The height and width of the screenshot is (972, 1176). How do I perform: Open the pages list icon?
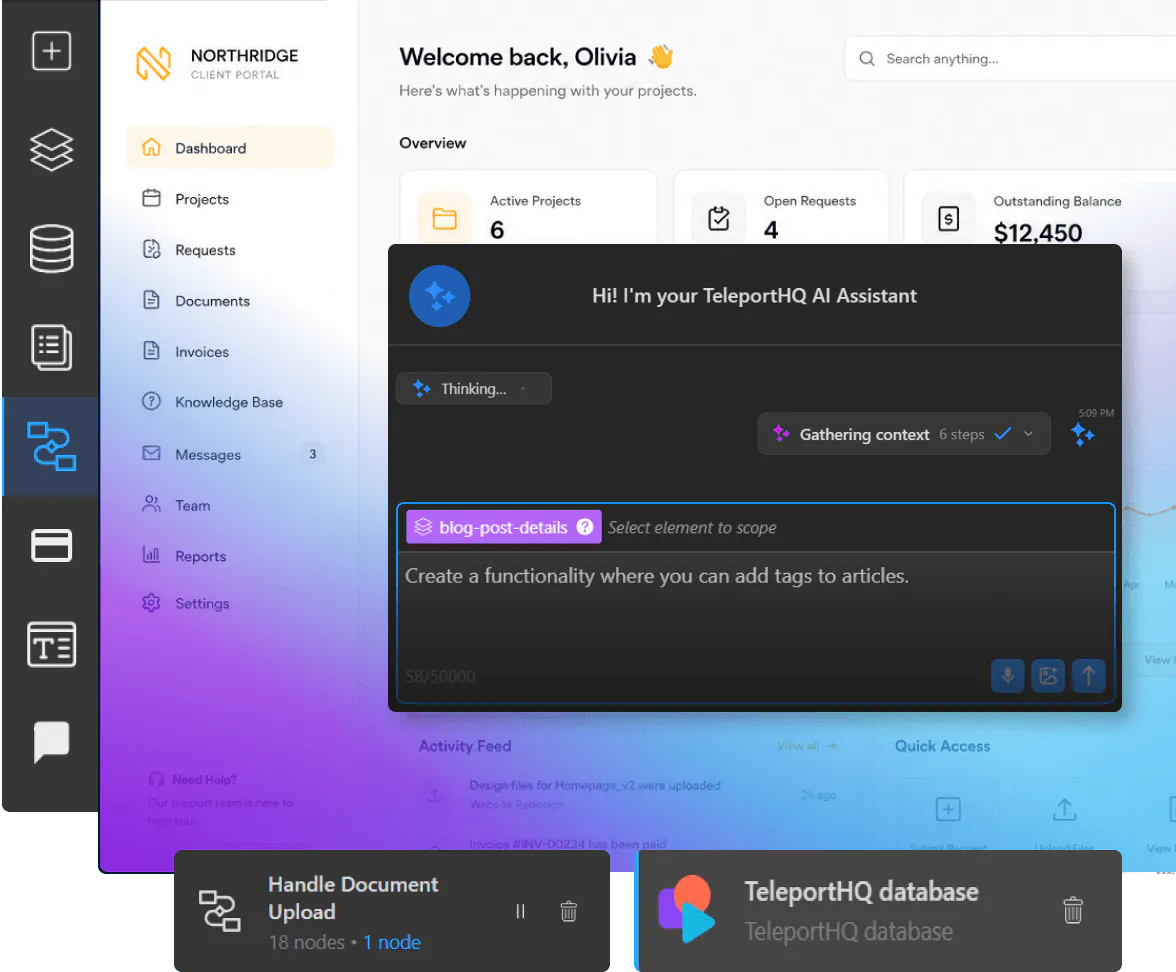point(51,347)
